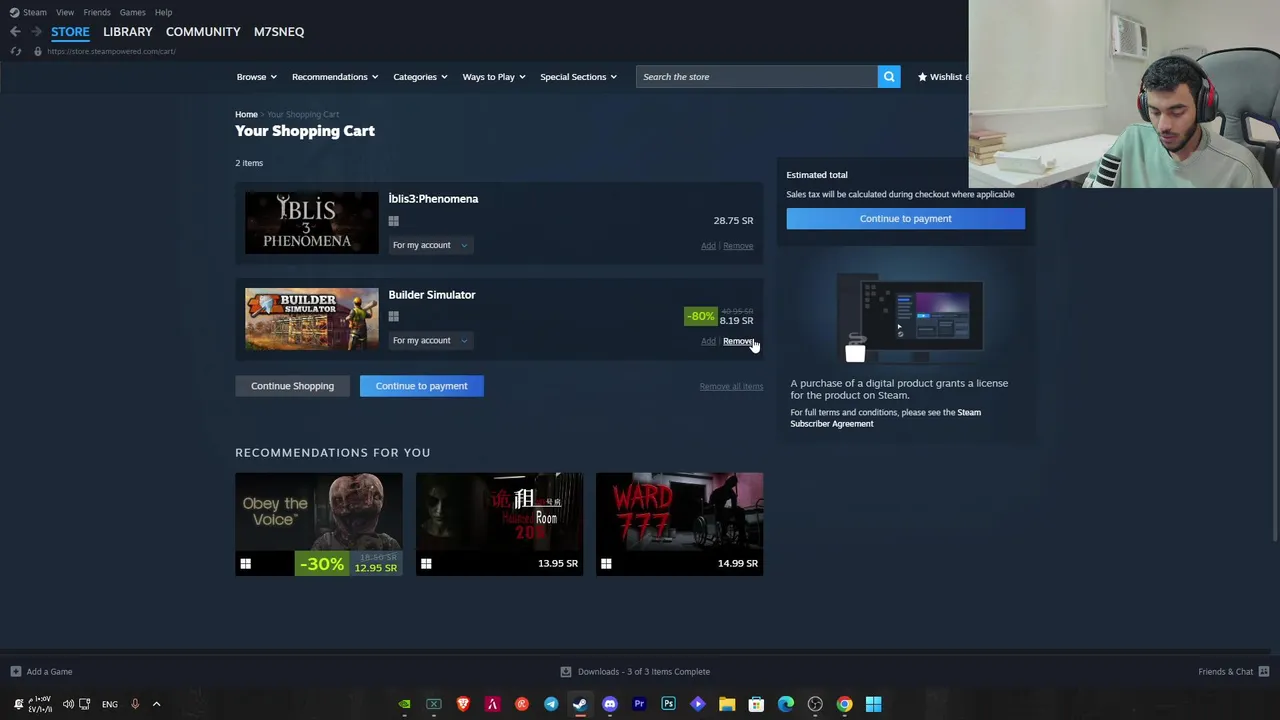Open NVIDIA app from the taskbar
The height and width of the screenshot is (720, 1280).
[404, 704]
